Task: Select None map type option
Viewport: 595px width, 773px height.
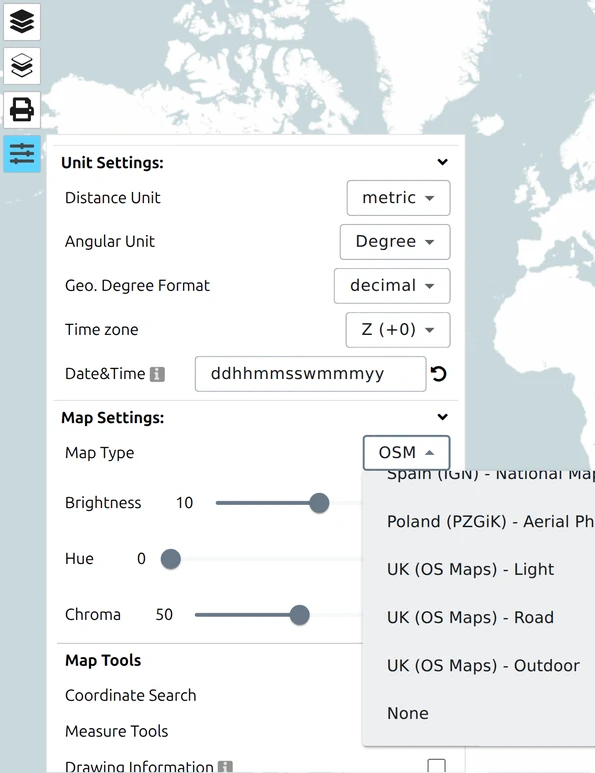Action: point(479,713)
